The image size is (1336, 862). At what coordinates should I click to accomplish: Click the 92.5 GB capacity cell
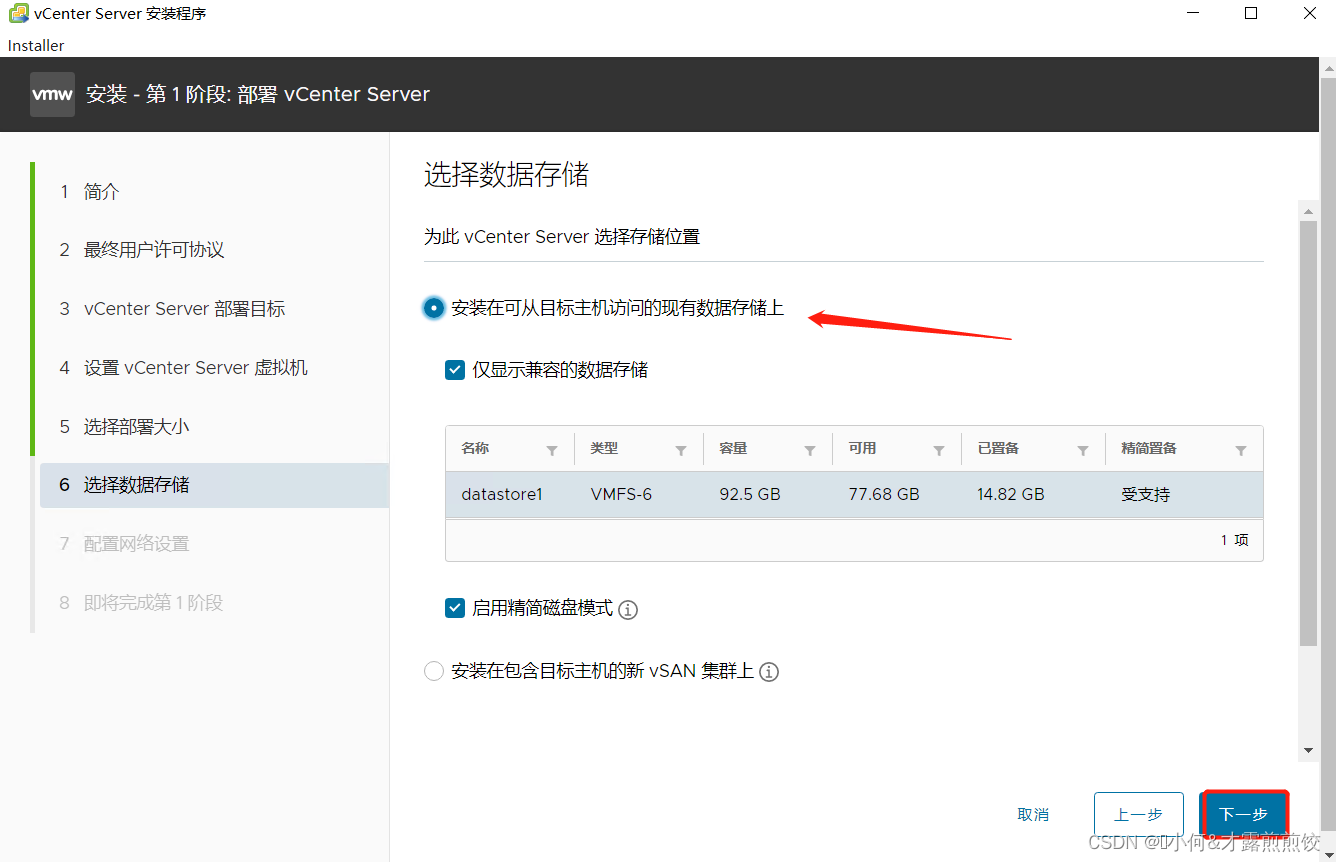750,494
